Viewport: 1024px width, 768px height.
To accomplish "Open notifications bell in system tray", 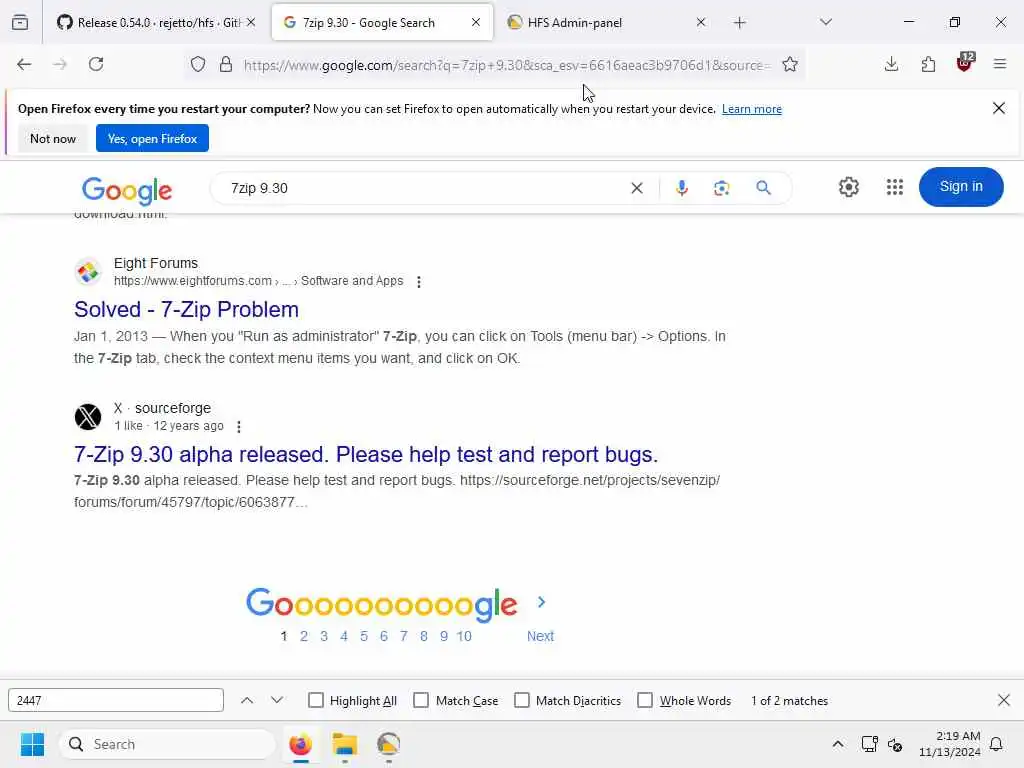I will [996, 744].
